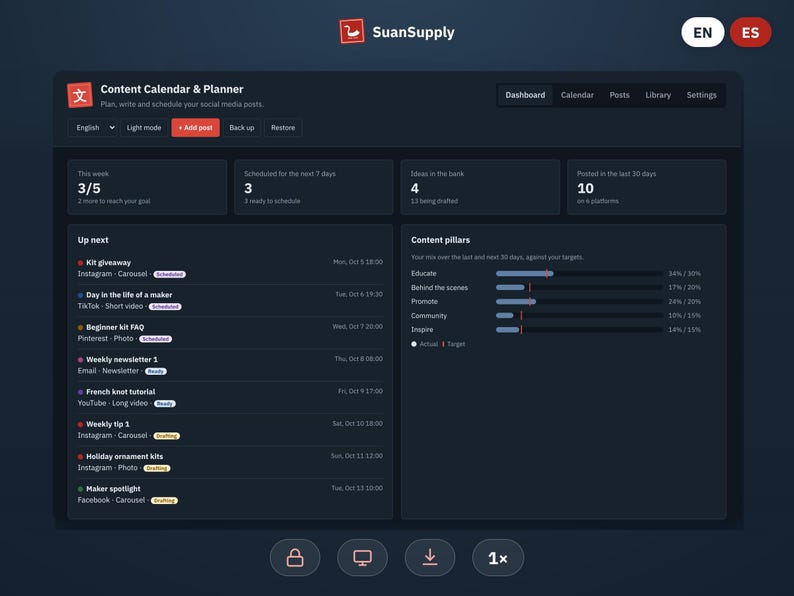Open the Holiday ornament kits post
This screenshot has width=794, height=596.
pos(230,462)
